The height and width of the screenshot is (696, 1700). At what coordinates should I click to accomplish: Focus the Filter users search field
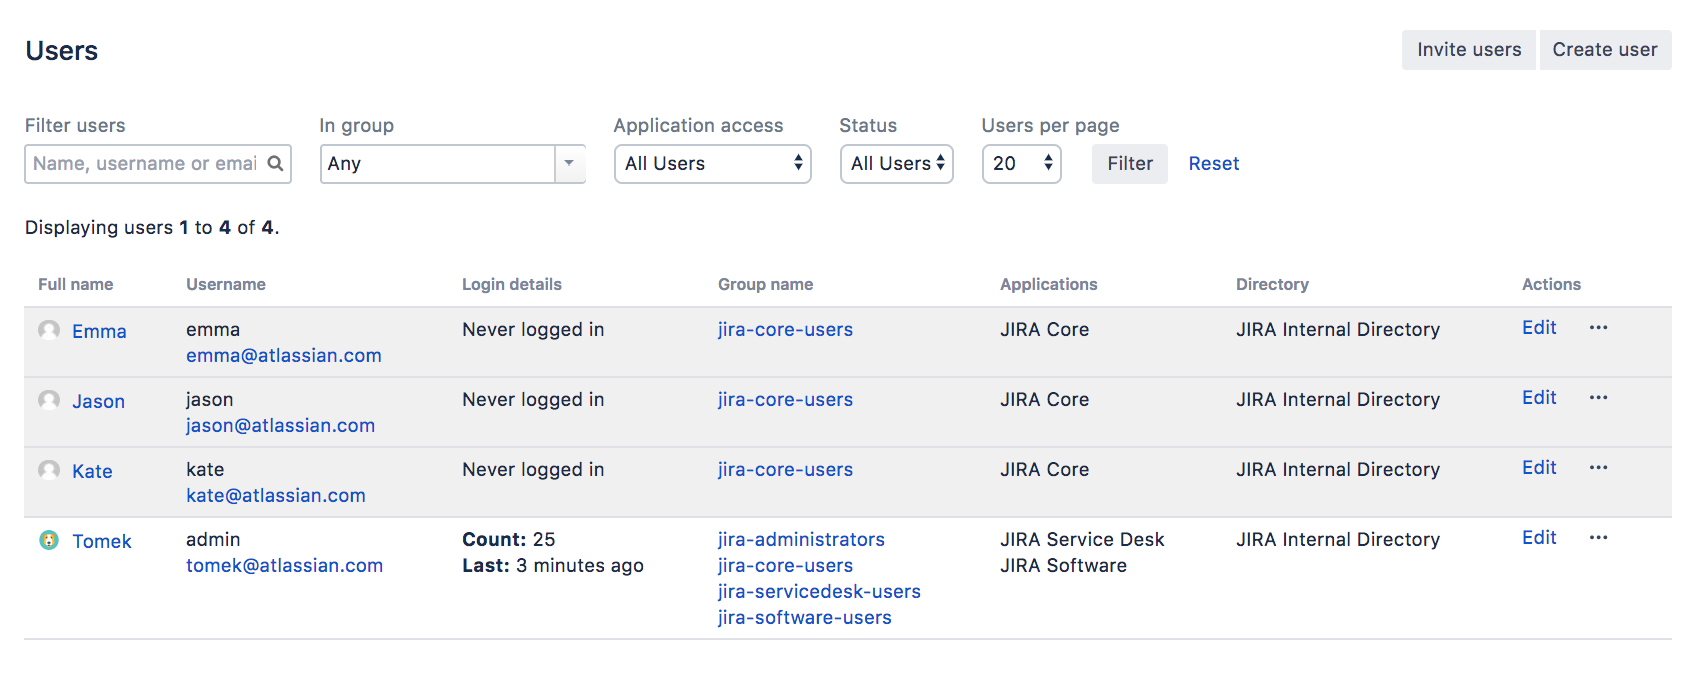click(x=145, y=164)
